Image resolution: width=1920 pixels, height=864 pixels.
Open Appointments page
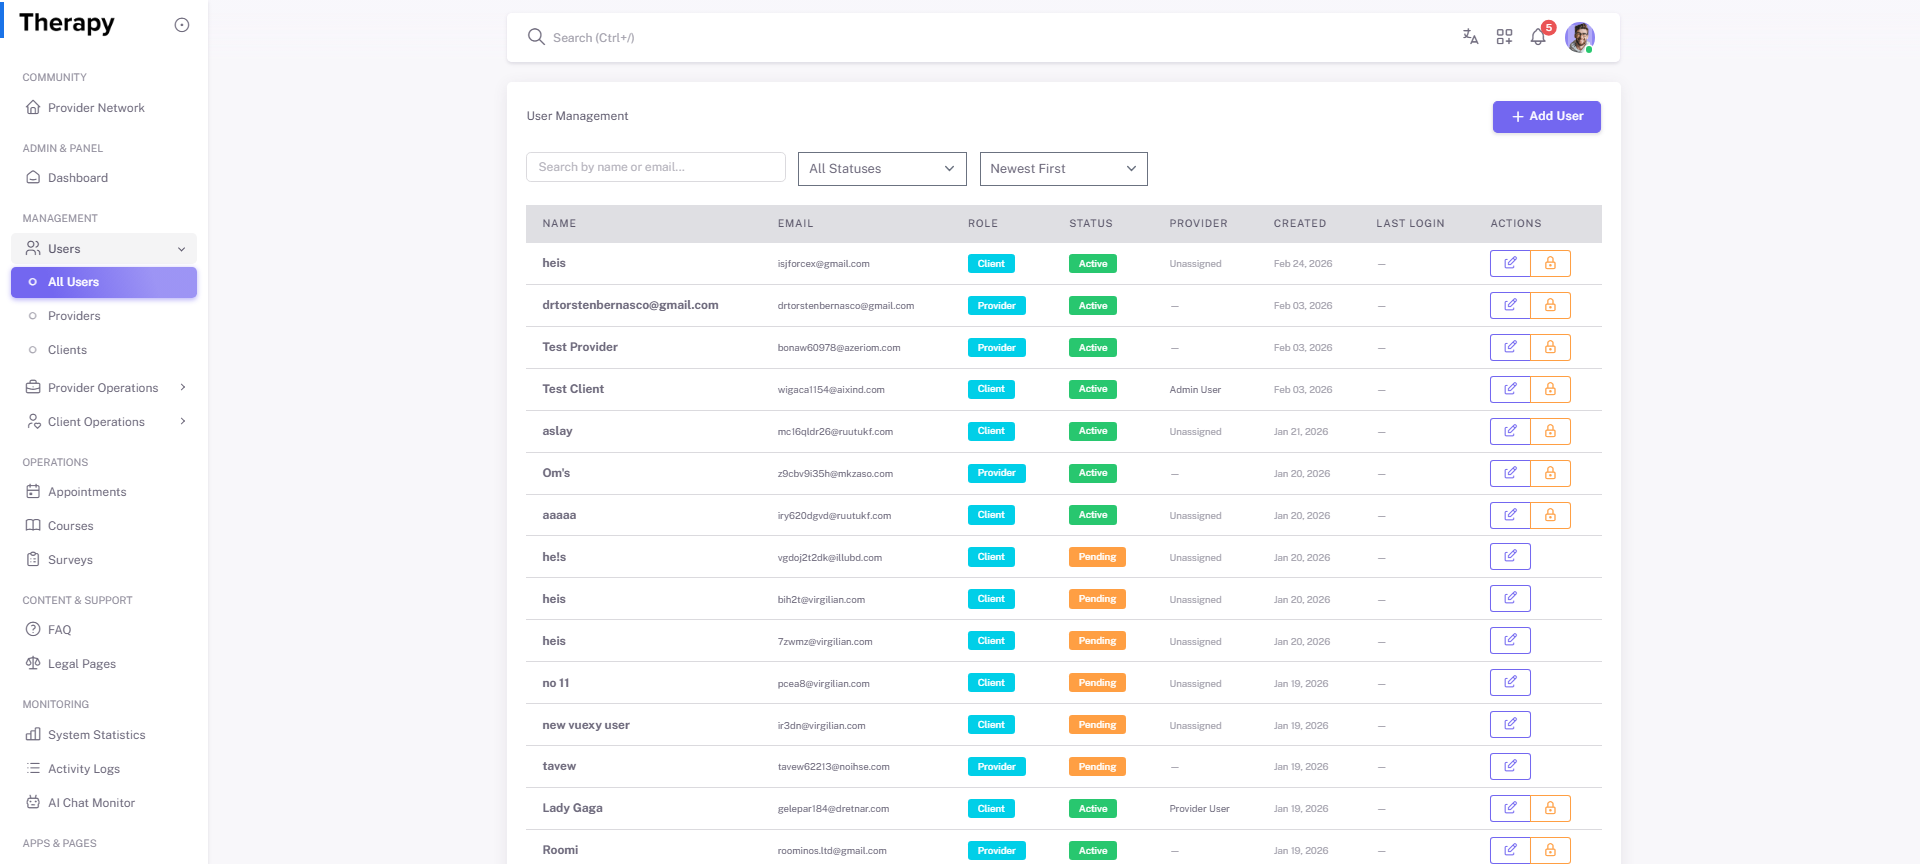click(x=104, y=492)
